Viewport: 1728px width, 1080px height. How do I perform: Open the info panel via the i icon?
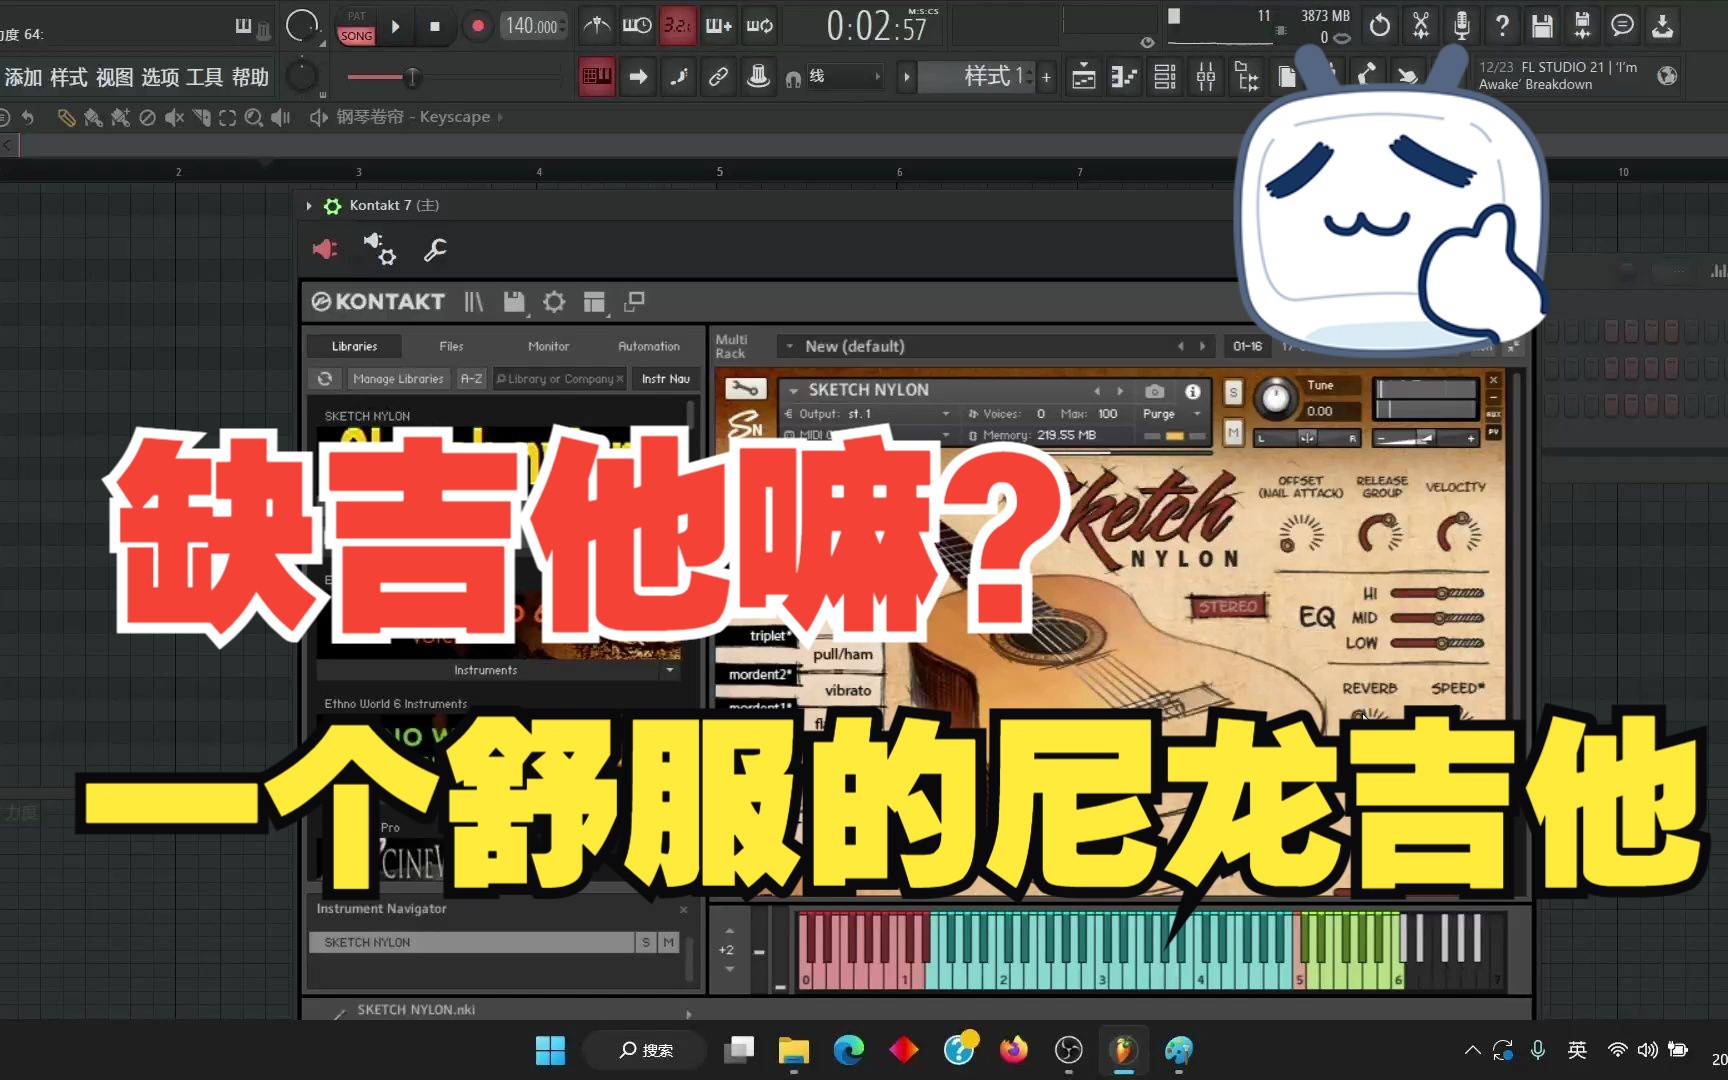[1191, 392]
